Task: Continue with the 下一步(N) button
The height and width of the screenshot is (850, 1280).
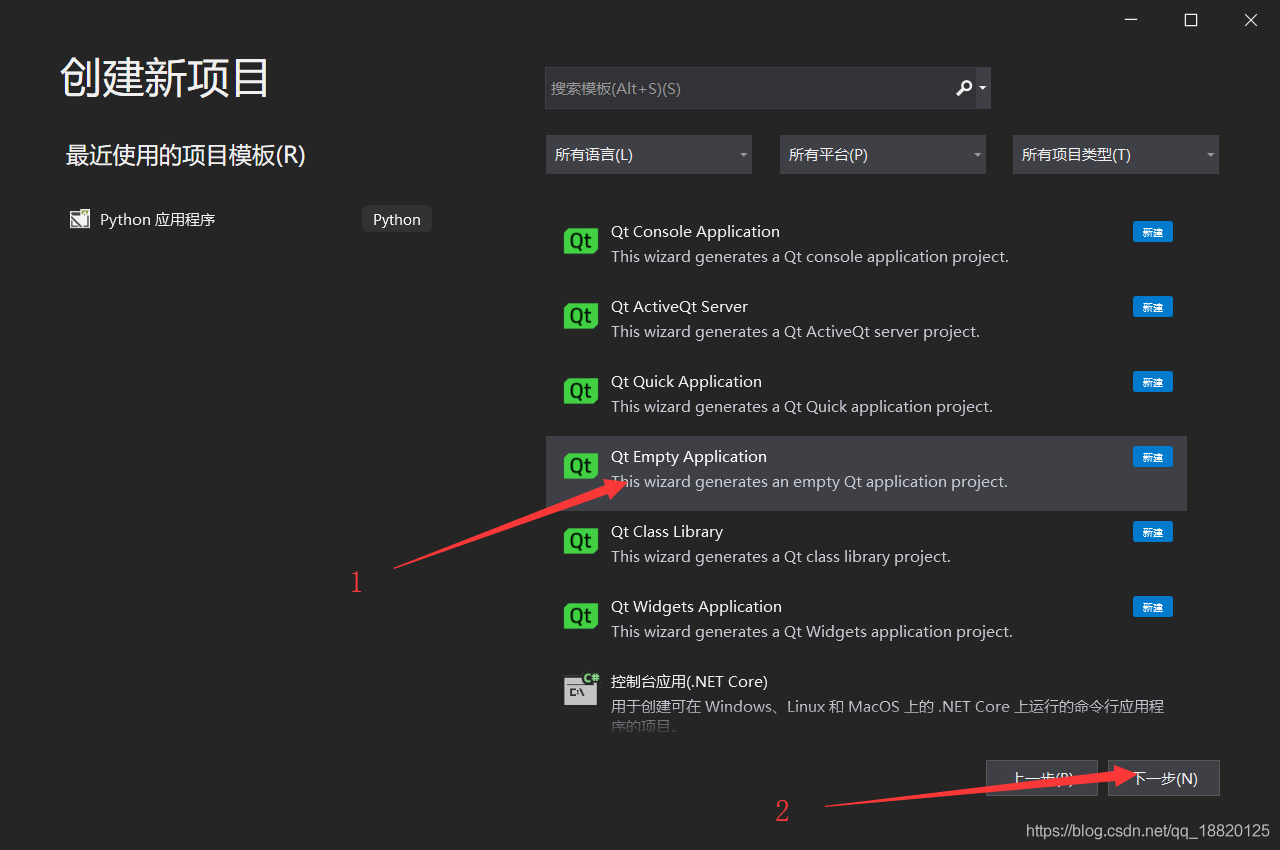Action: (1164, 778)
